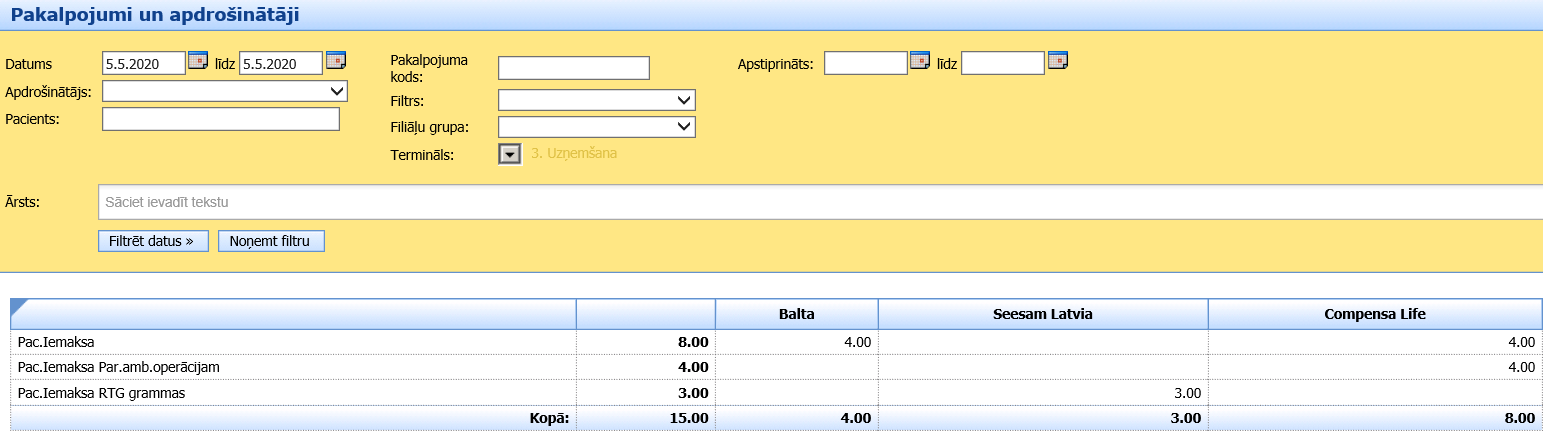Open calendar for Apstiprināts start date
The width and height of the screenshot is (1543, 432).
(920, 62)
